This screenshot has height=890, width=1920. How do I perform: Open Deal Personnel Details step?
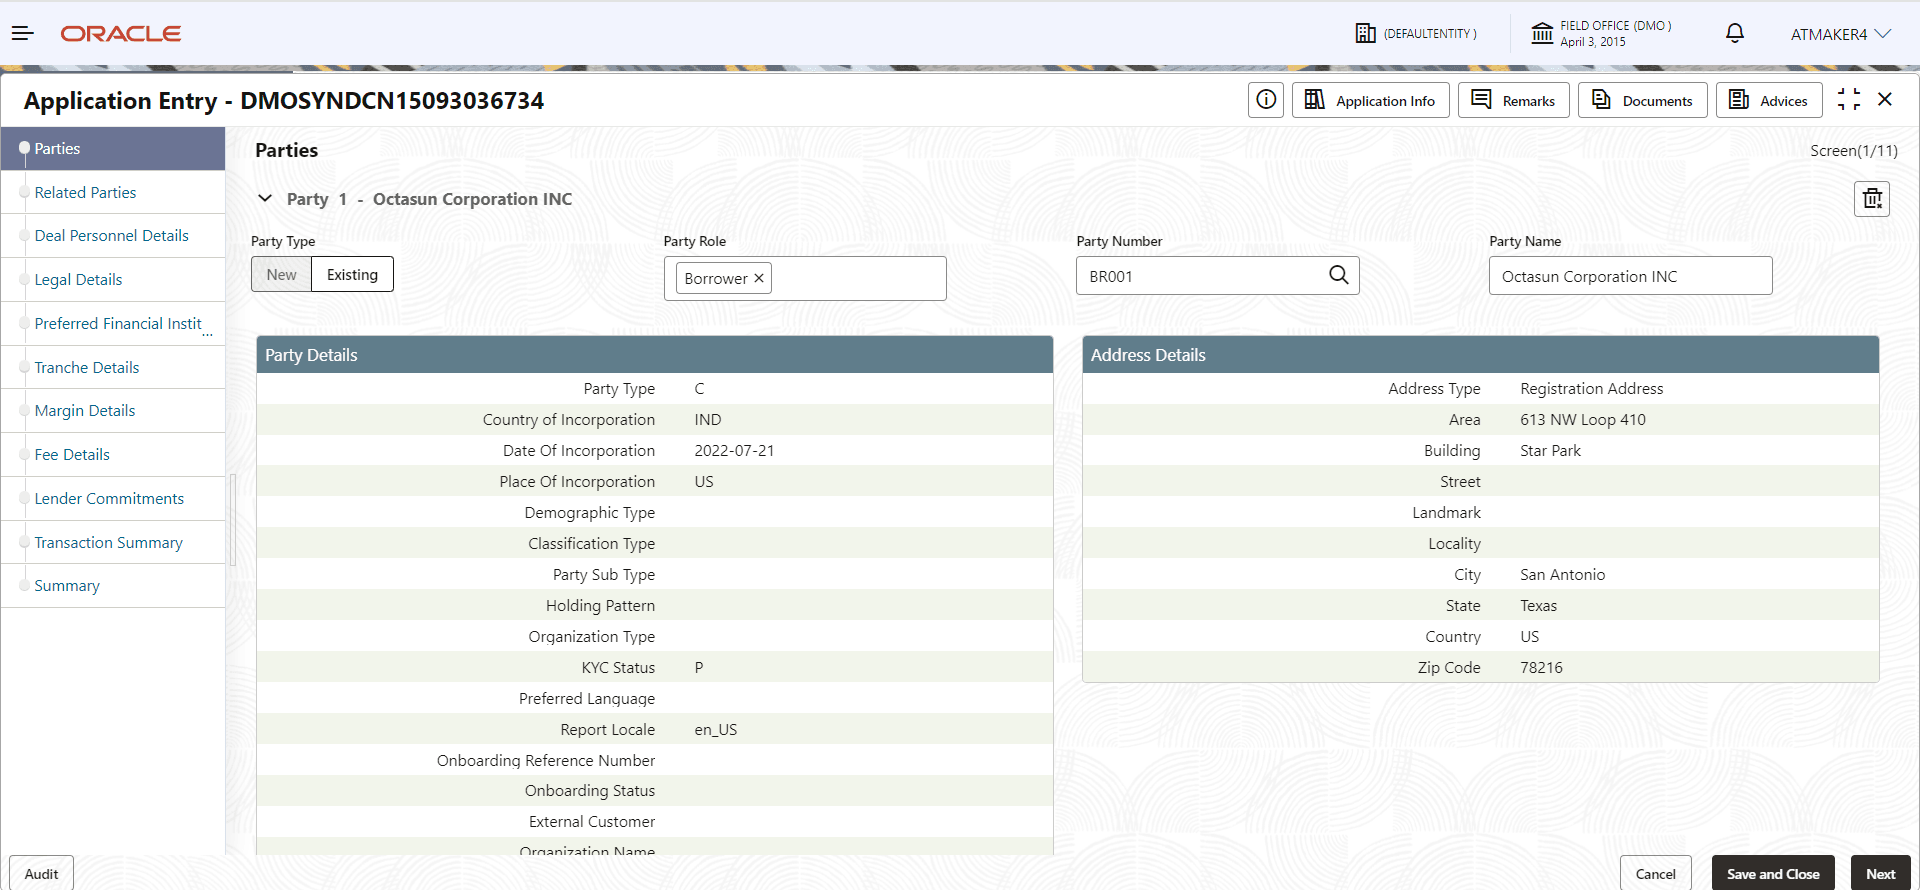coord(113,236)
